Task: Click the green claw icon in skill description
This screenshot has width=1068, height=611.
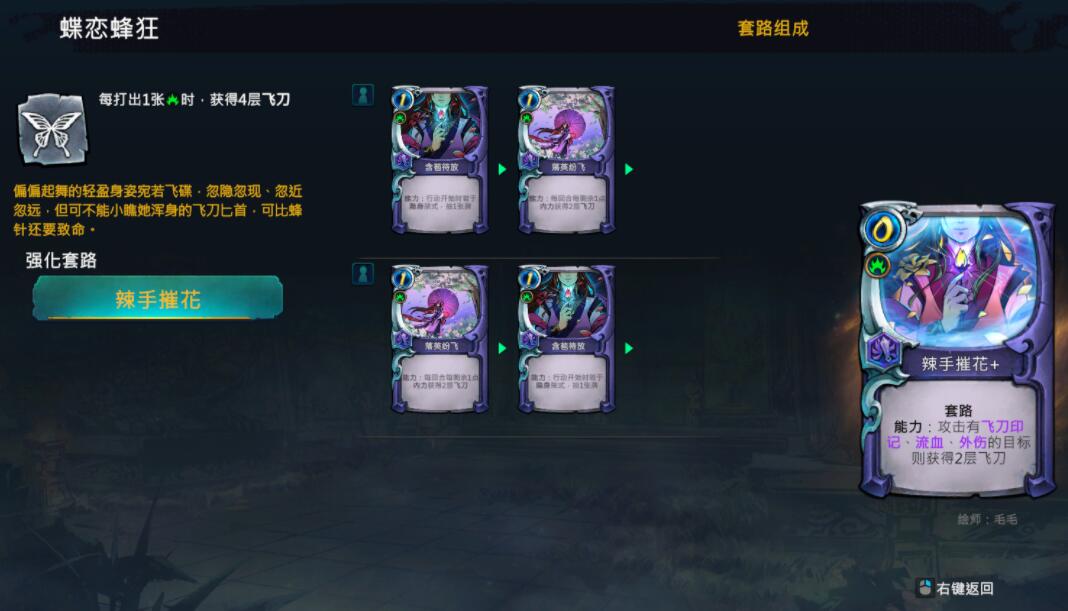Action: [173, 100]
